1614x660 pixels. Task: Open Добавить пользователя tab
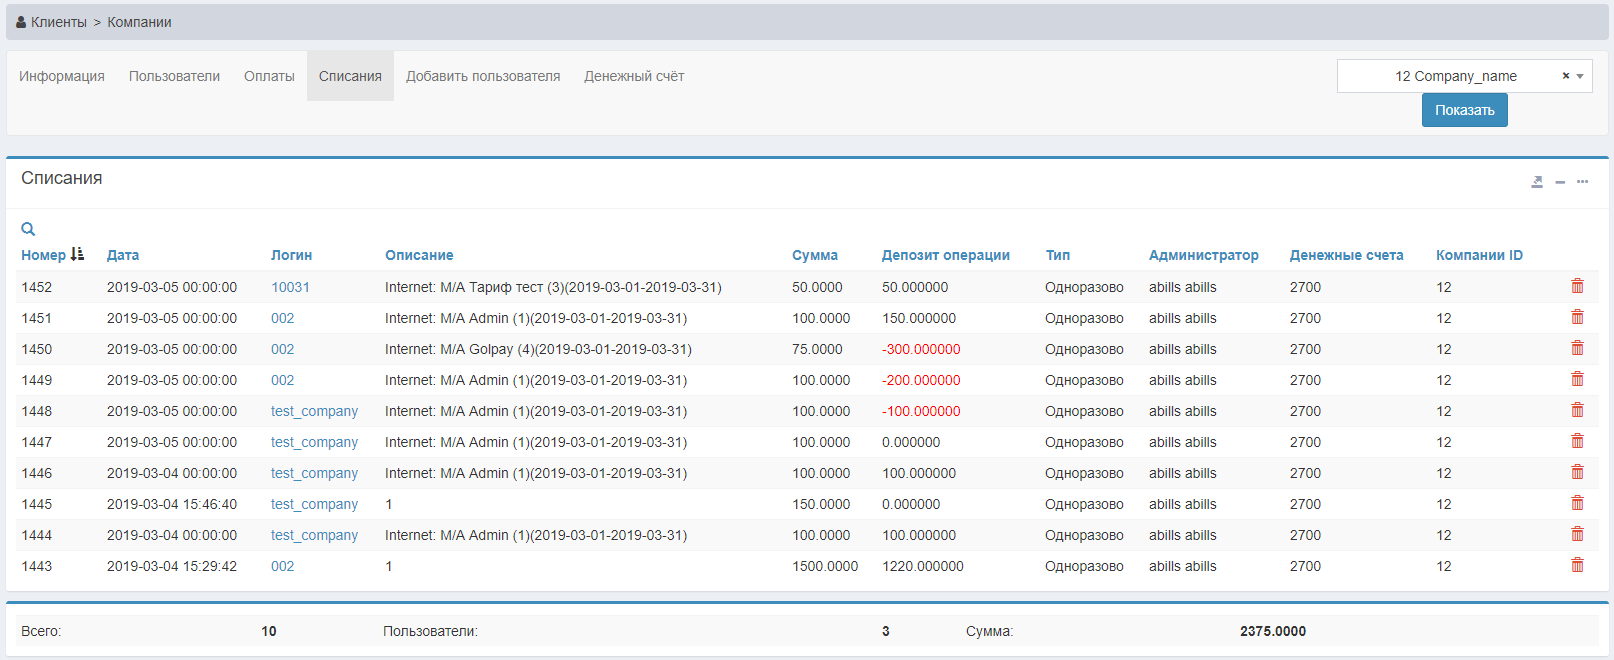point(483,76)
